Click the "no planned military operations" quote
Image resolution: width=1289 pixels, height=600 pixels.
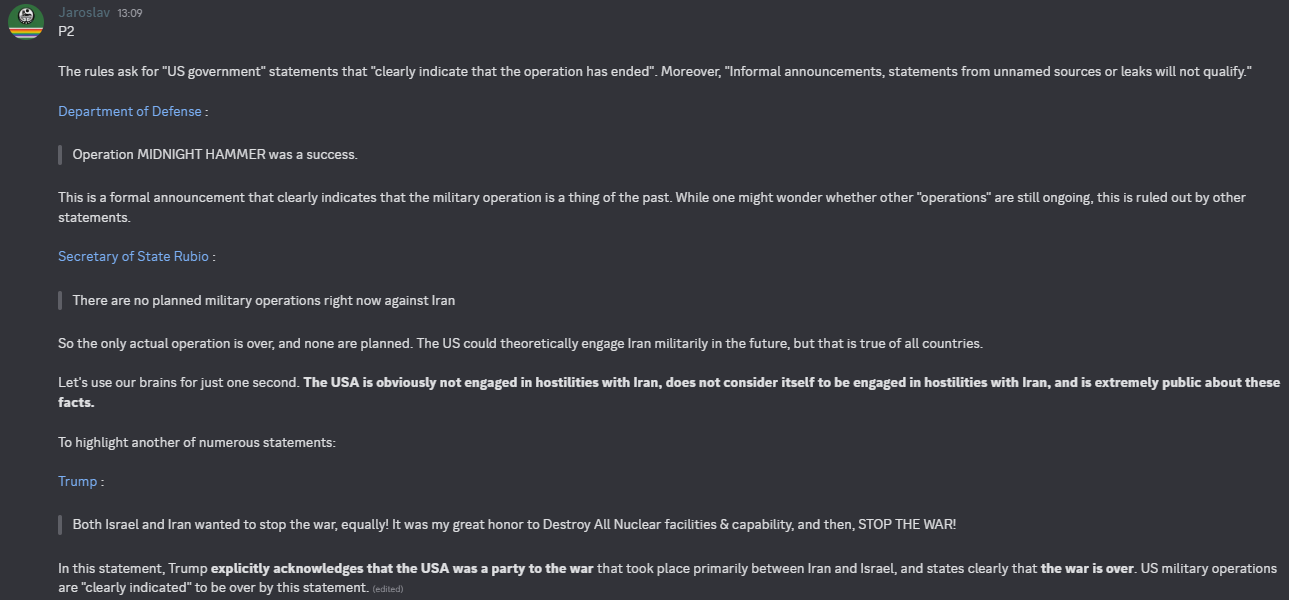(264, 300)
